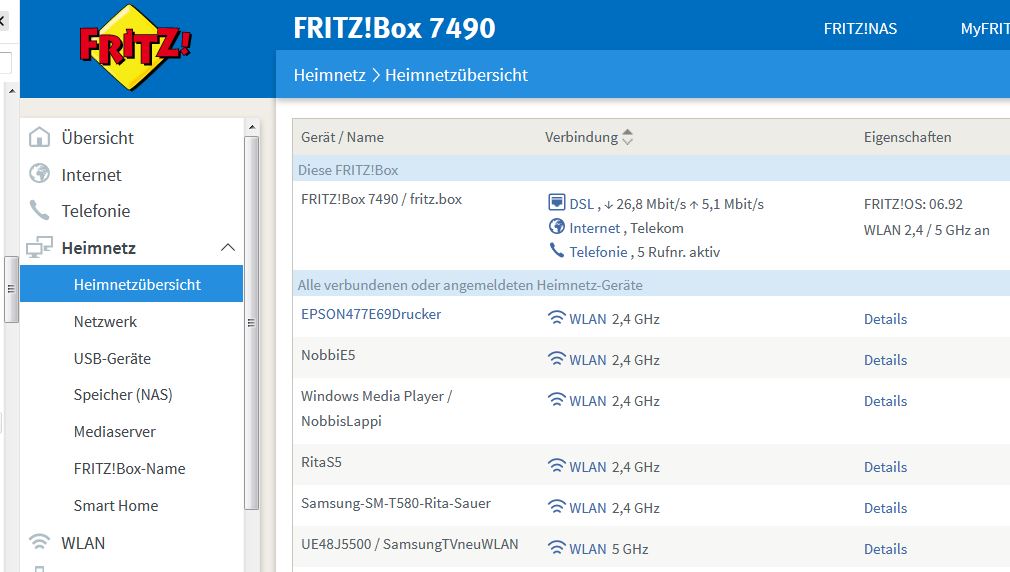
Task: Open Details for EPSON477E69Drucker
Action: coord(885,319)
